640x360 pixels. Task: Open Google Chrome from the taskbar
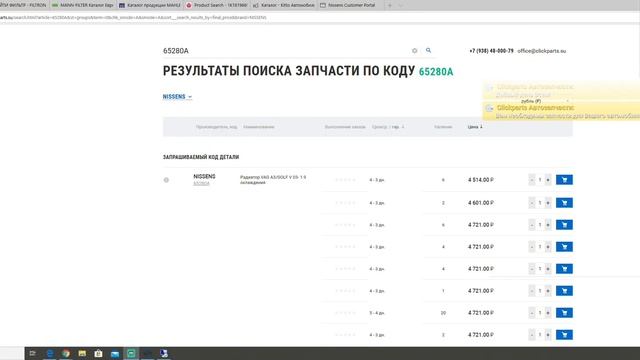click(66, 353)
